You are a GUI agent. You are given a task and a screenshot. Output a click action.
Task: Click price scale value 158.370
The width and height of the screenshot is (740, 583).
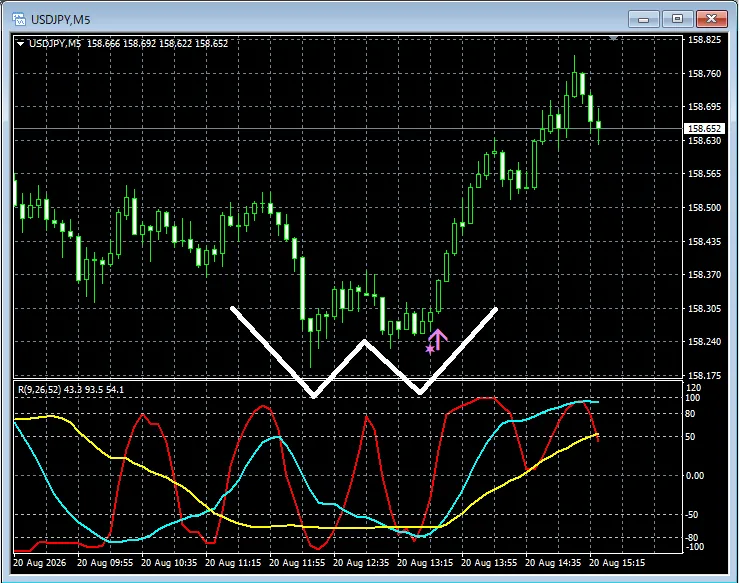pyautogui.click(x=704, y=274)
